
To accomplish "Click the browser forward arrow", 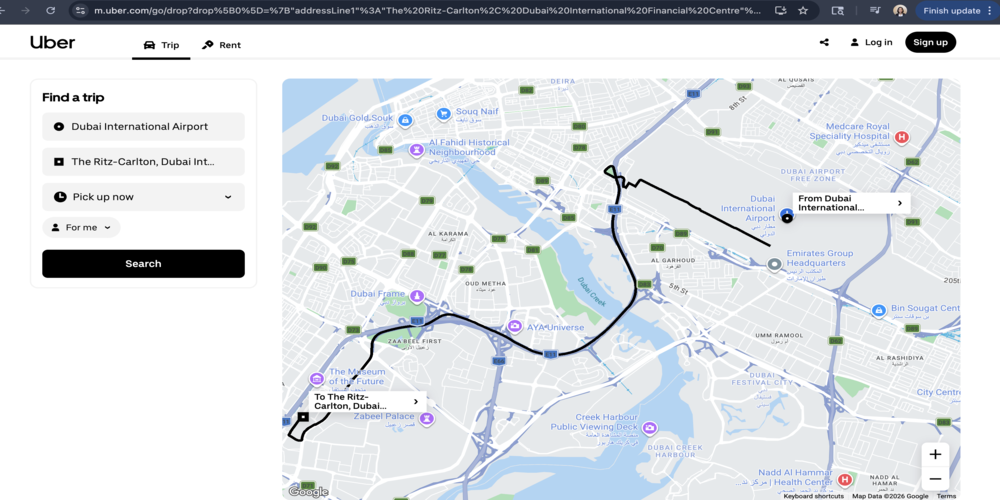I will coord(26,11).
